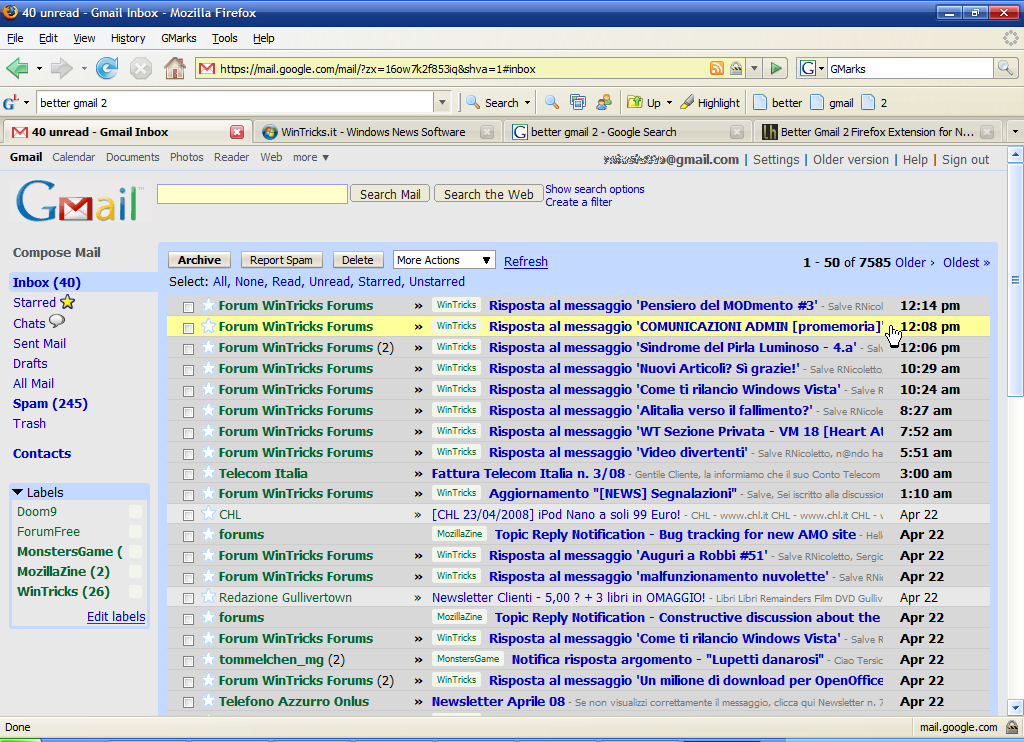Screen dimensions: 1024x742
Task: Go back with the green Back arrow
Action: click(x=18, y=68)
